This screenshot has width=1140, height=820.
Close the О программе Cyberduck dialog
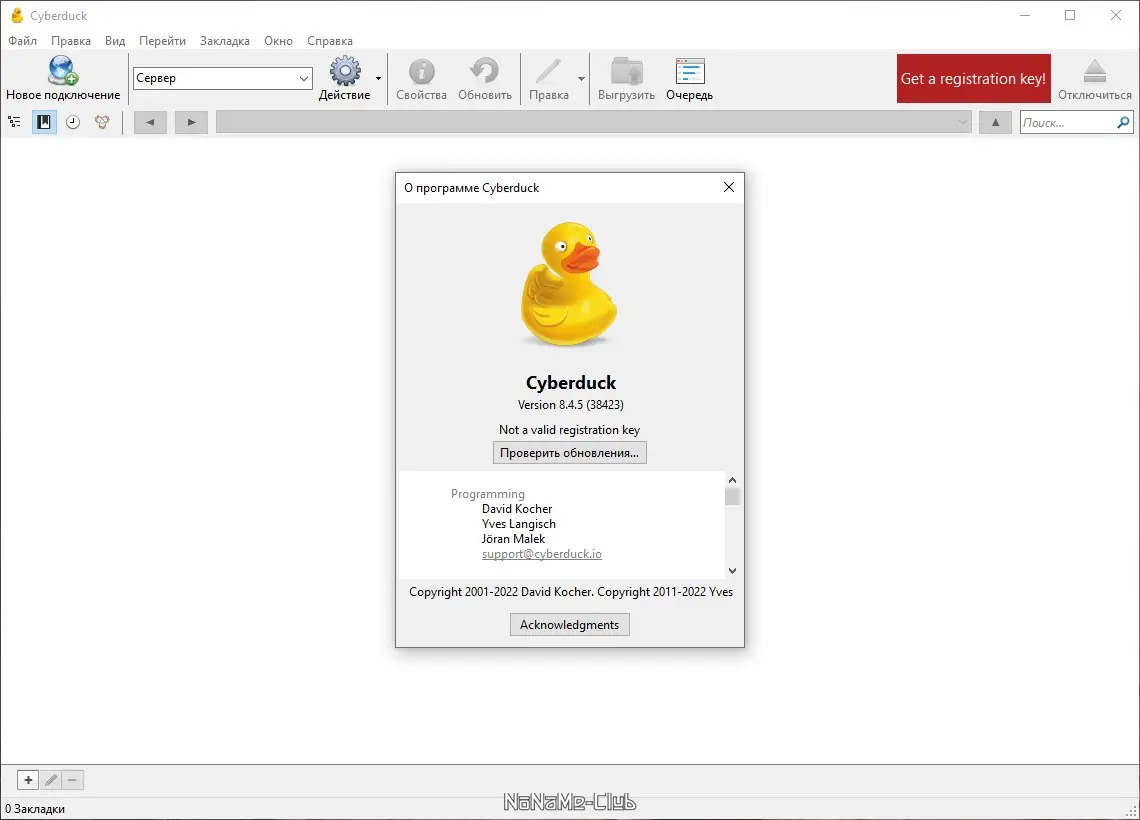click(728, 188)
